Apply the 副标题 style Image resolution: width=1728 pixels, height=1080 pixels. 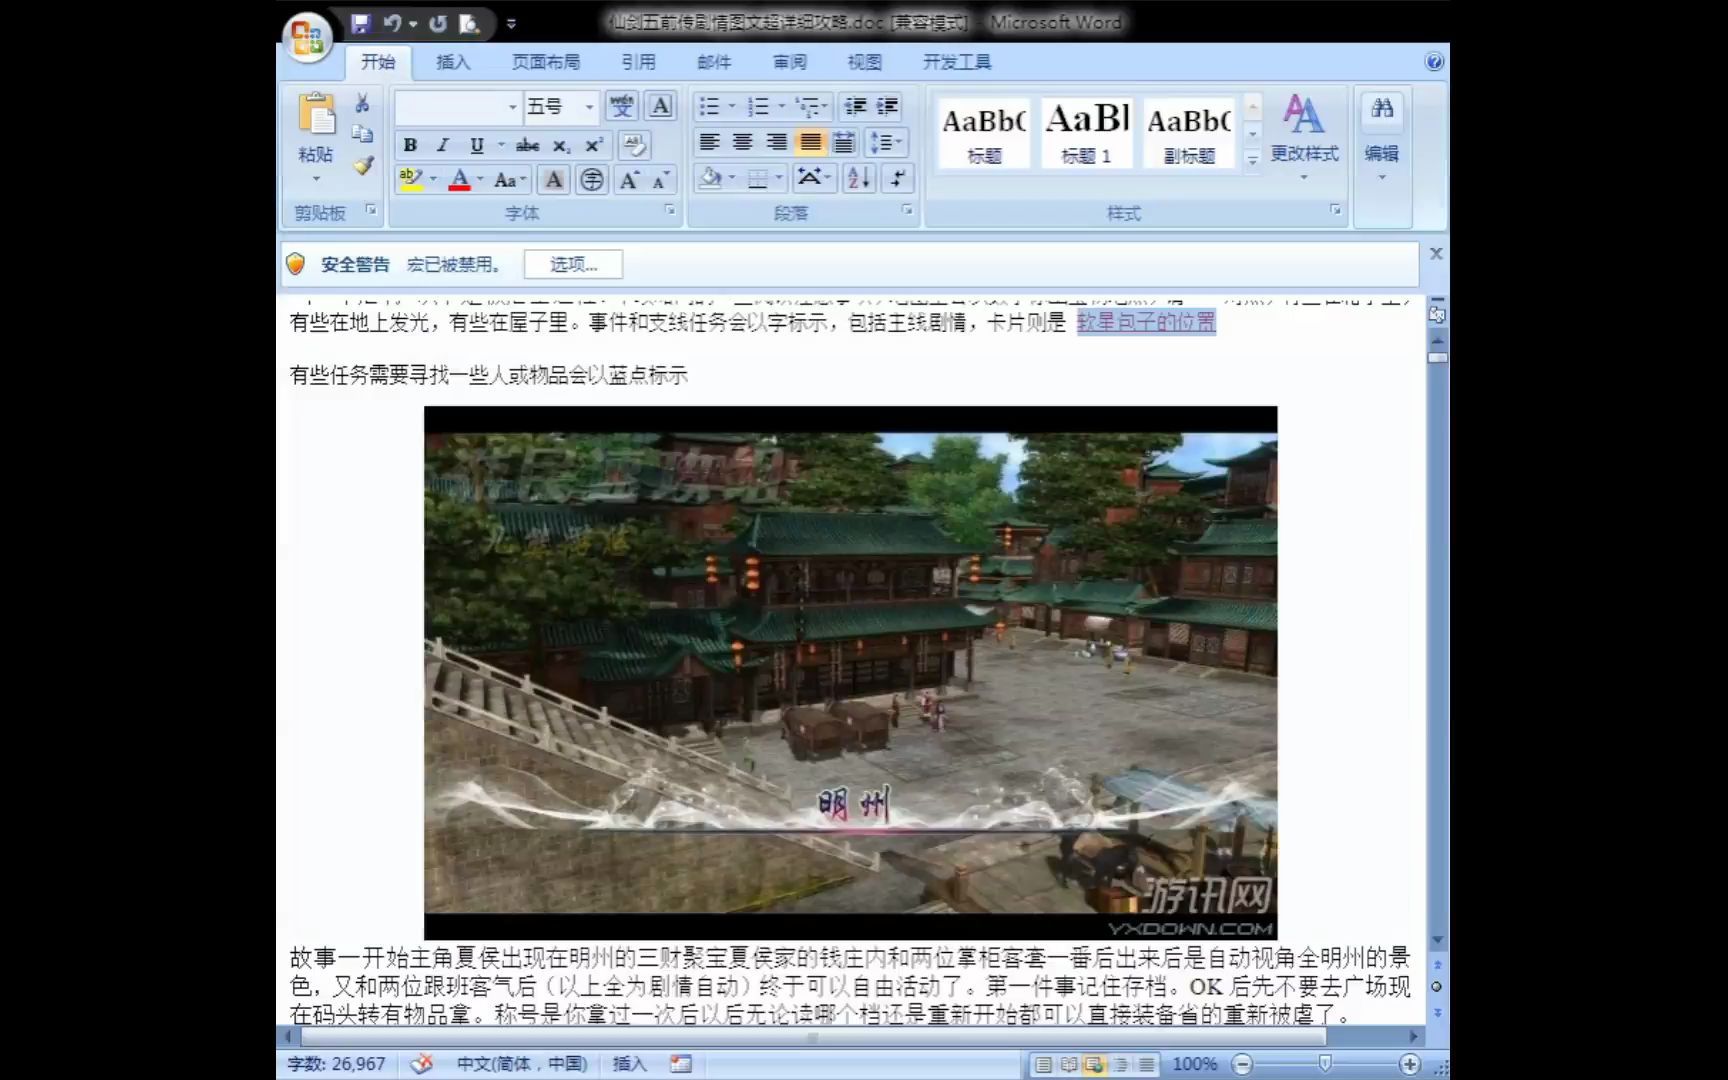[1190, 132]
